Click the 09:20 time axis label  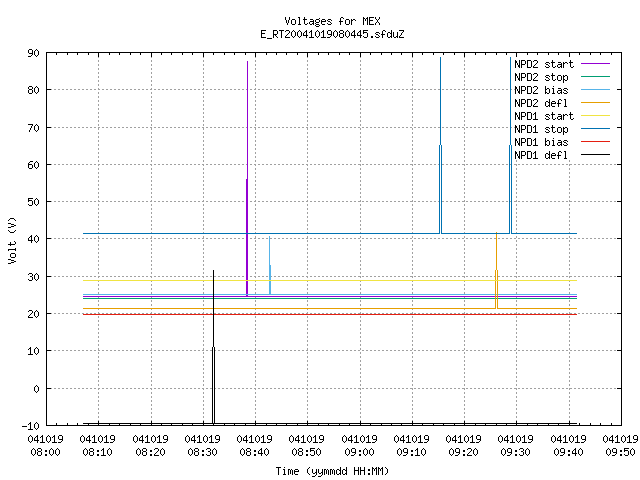(x=464, y=453)
